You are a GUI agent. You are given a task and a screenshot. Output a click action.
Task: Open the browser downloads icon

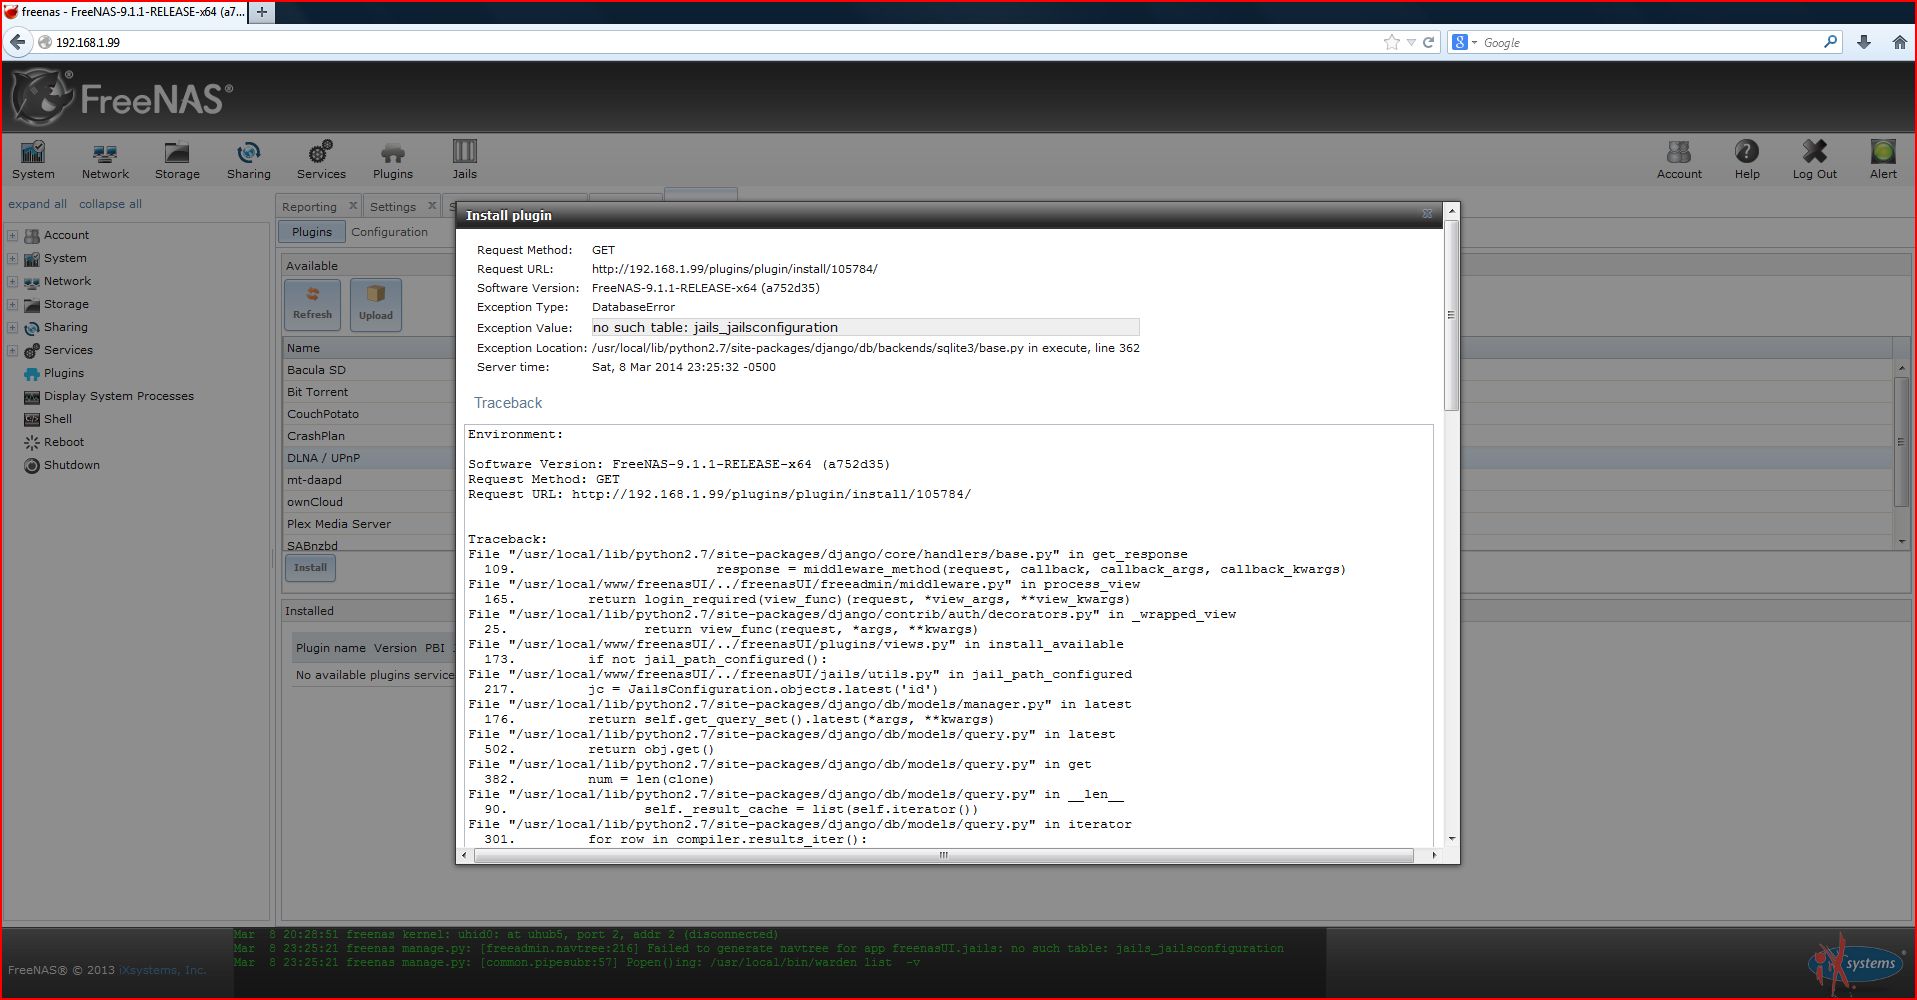click(1864, 42)
